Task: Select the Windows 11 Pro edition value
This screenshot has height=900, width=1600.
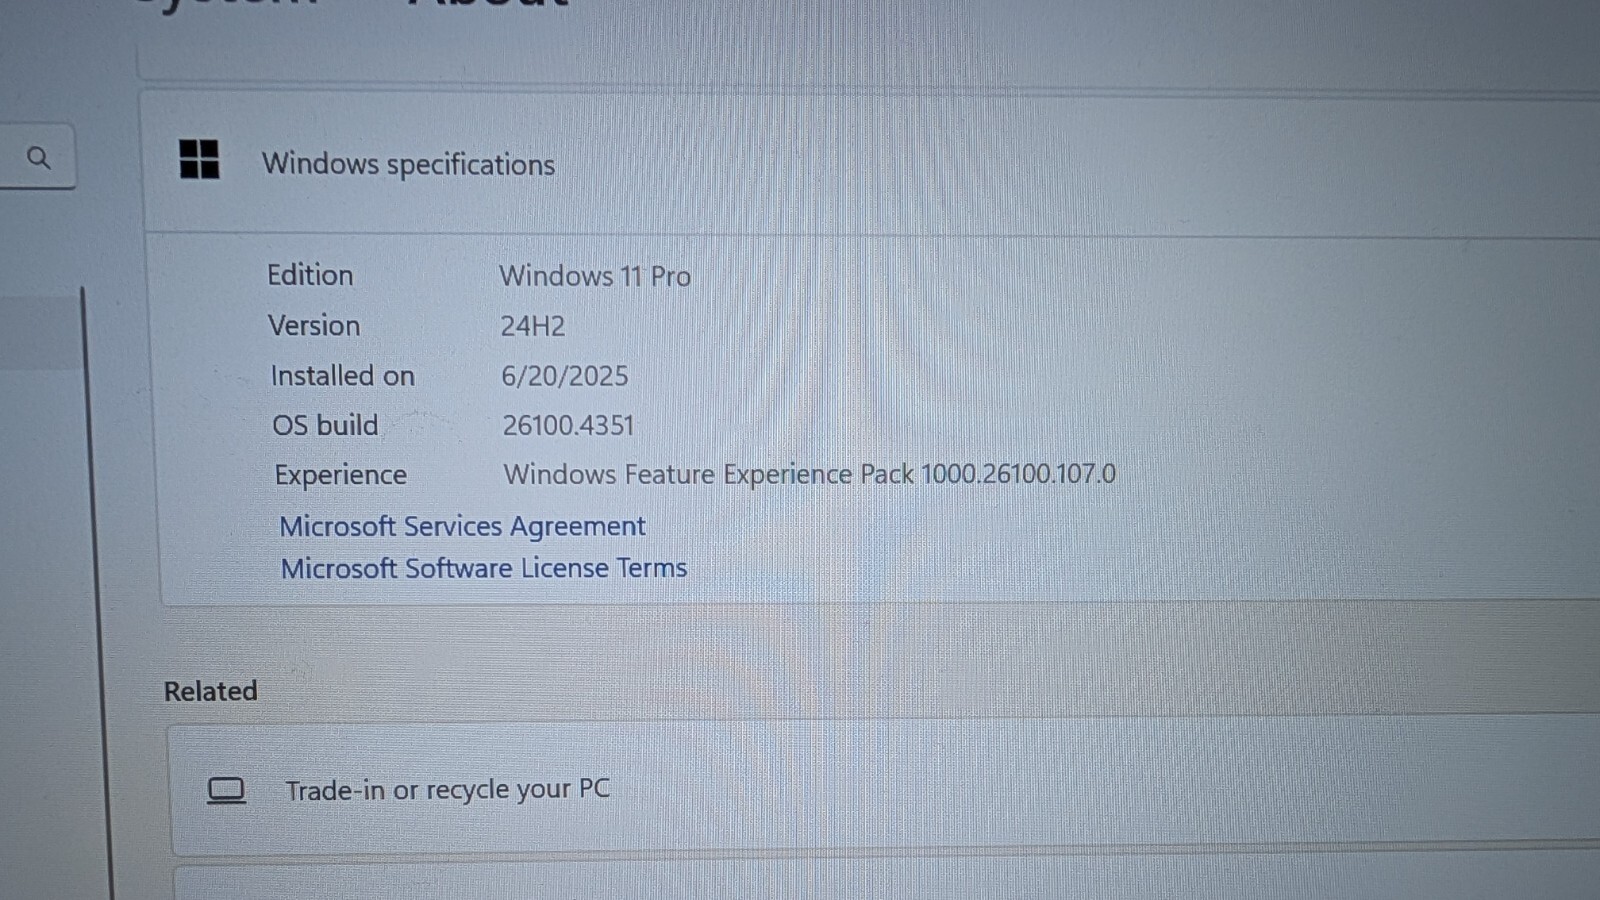Action: click(595, 276)
